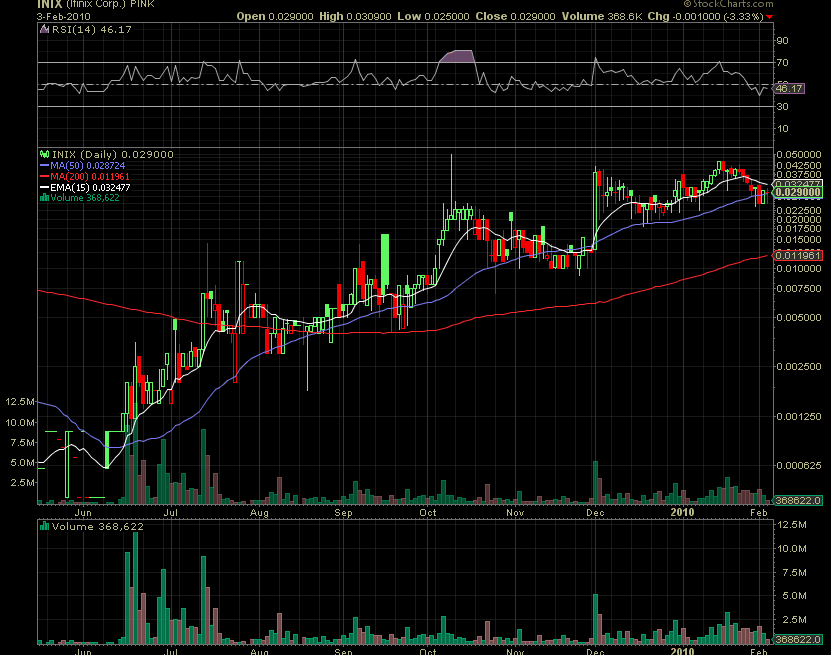Viewport: 831px width, 655px height.
Task: Click the "3-Feb-2010" date
Action: (x=64, y=16)
